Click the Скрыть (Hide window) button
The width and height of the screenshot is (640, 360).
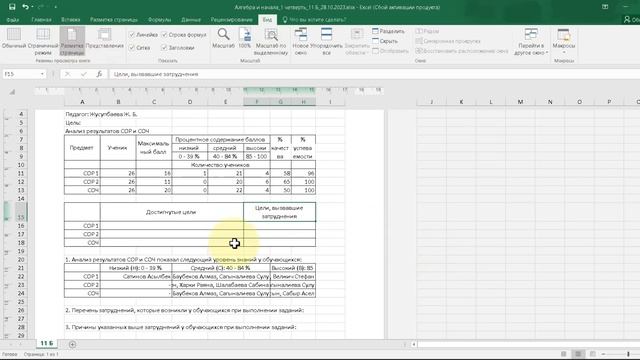(x=385, y=41)
